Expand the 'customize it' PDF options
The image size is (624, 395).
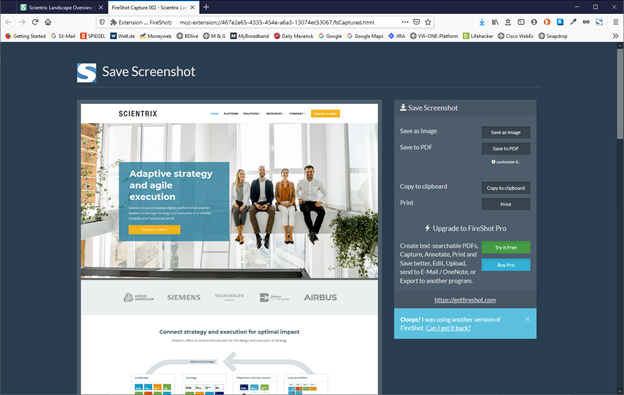(505, 162)
